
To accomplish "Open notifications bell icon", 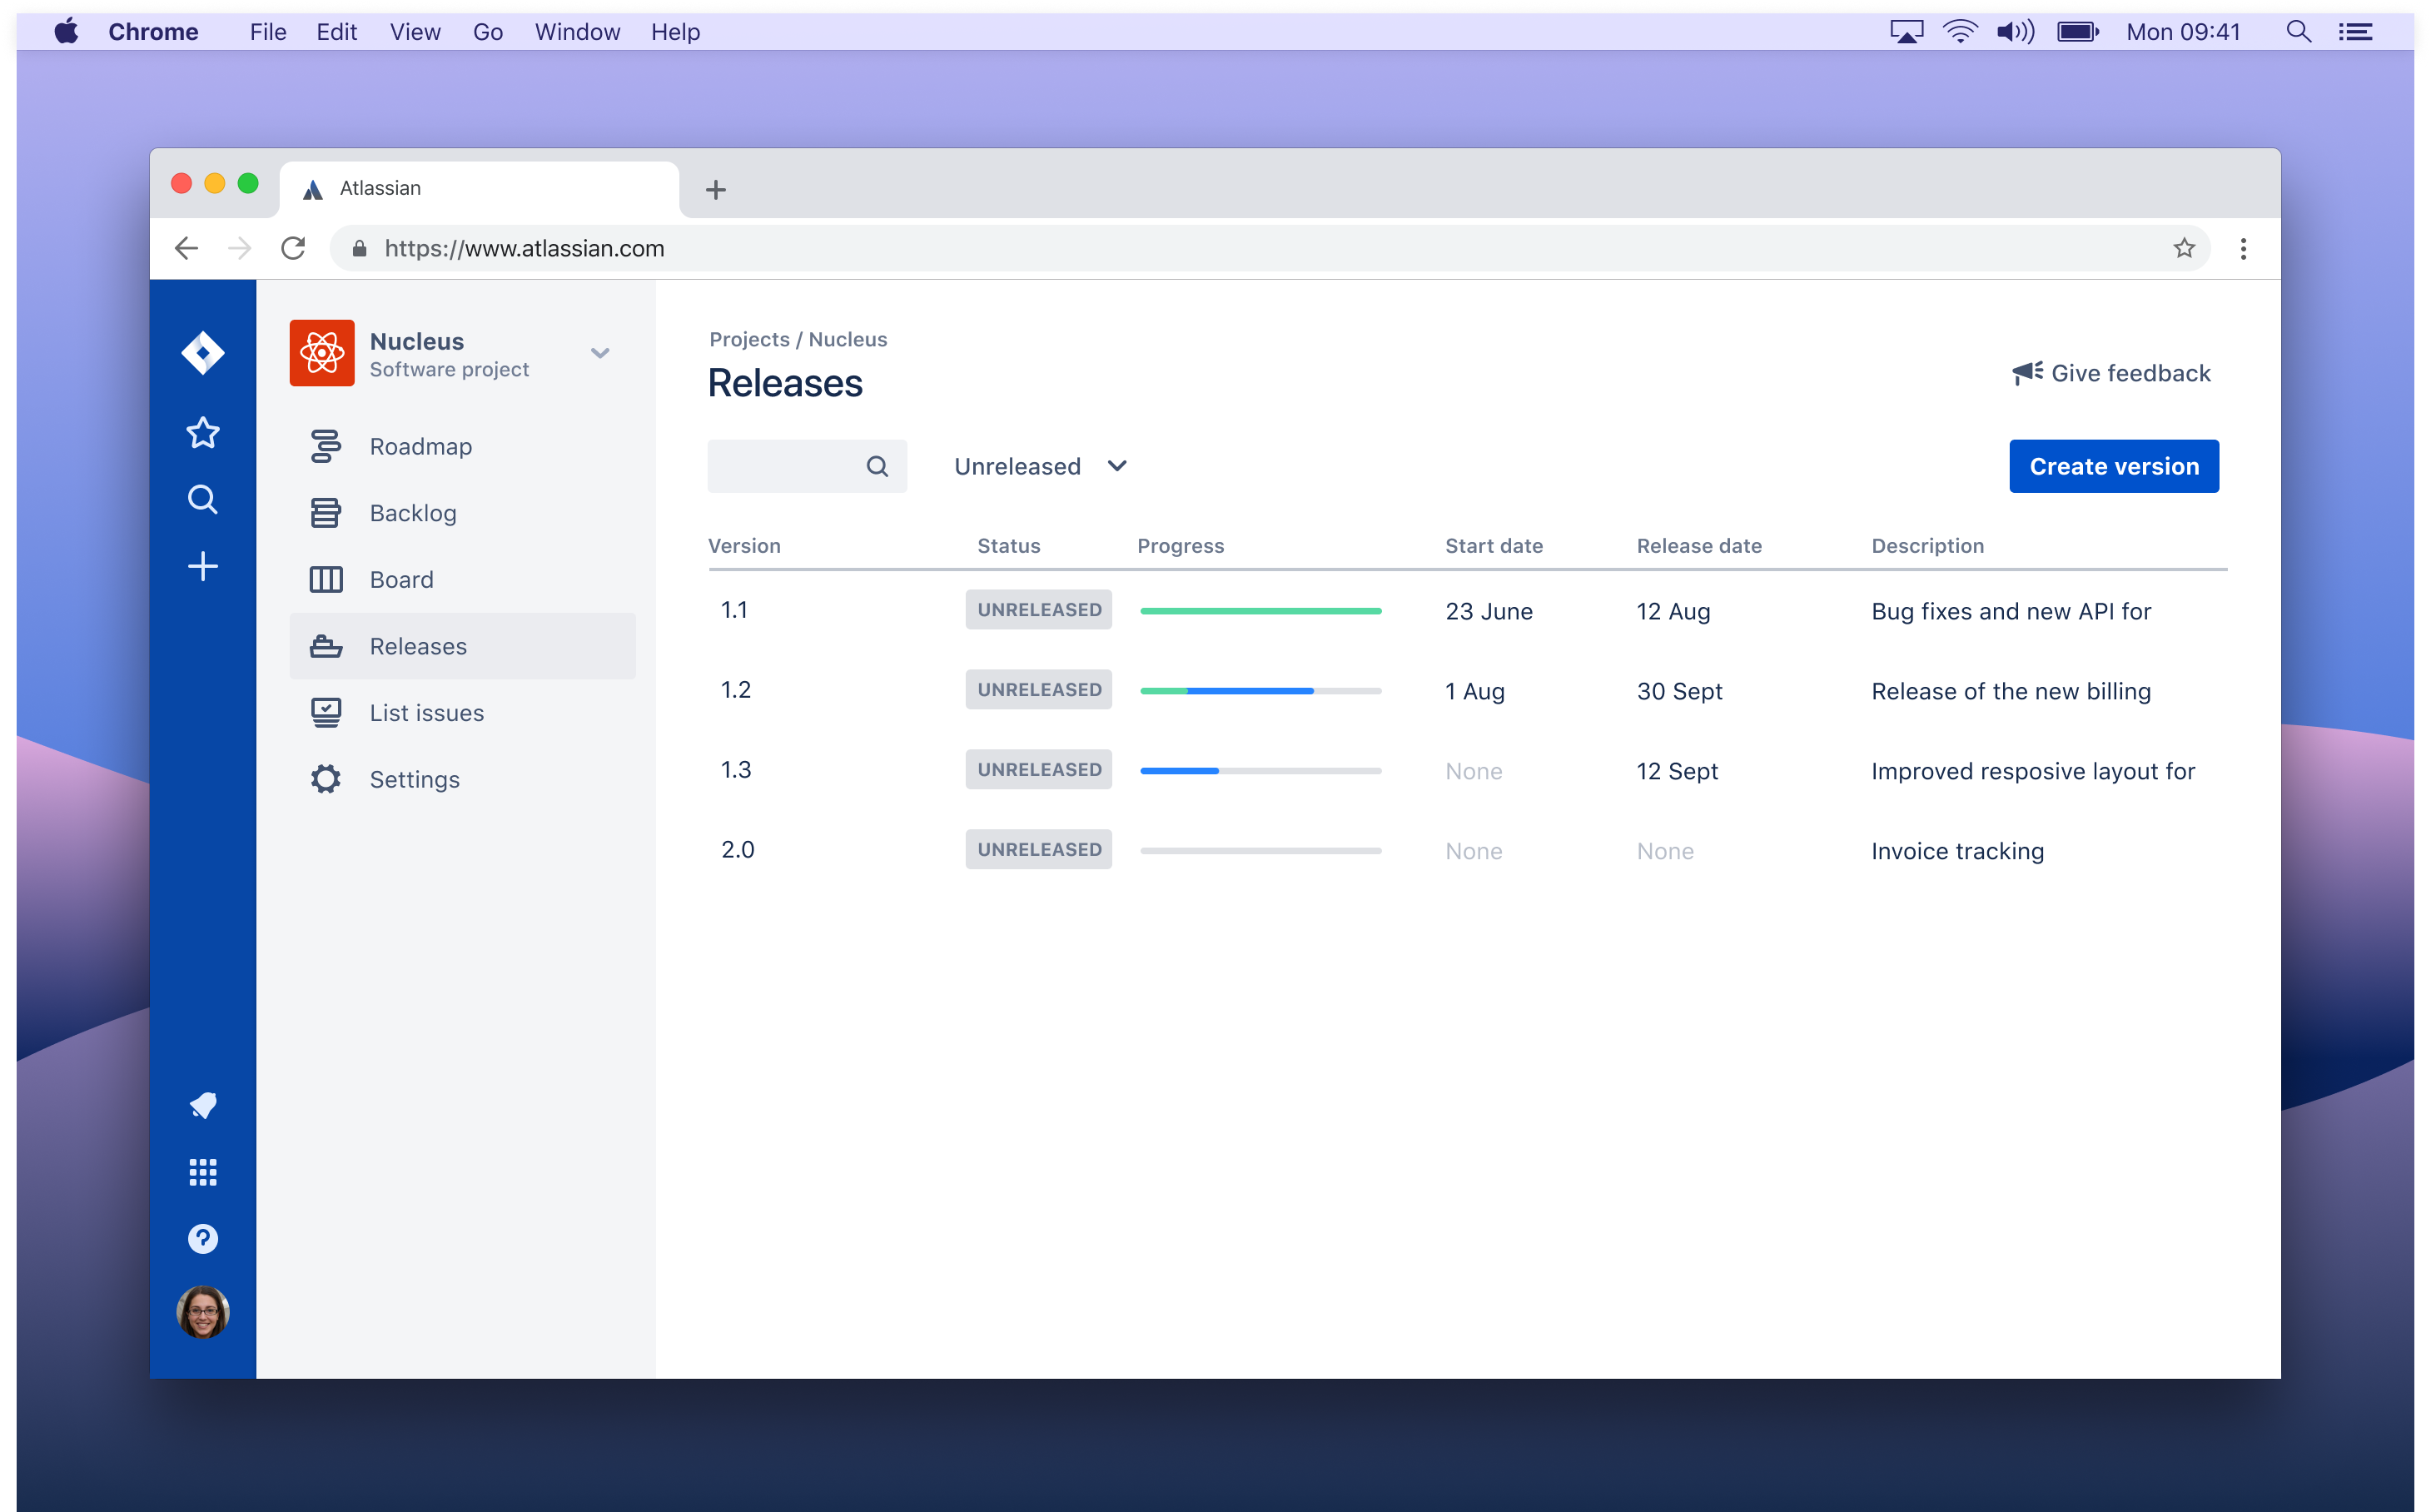I will pos(203,1105).
